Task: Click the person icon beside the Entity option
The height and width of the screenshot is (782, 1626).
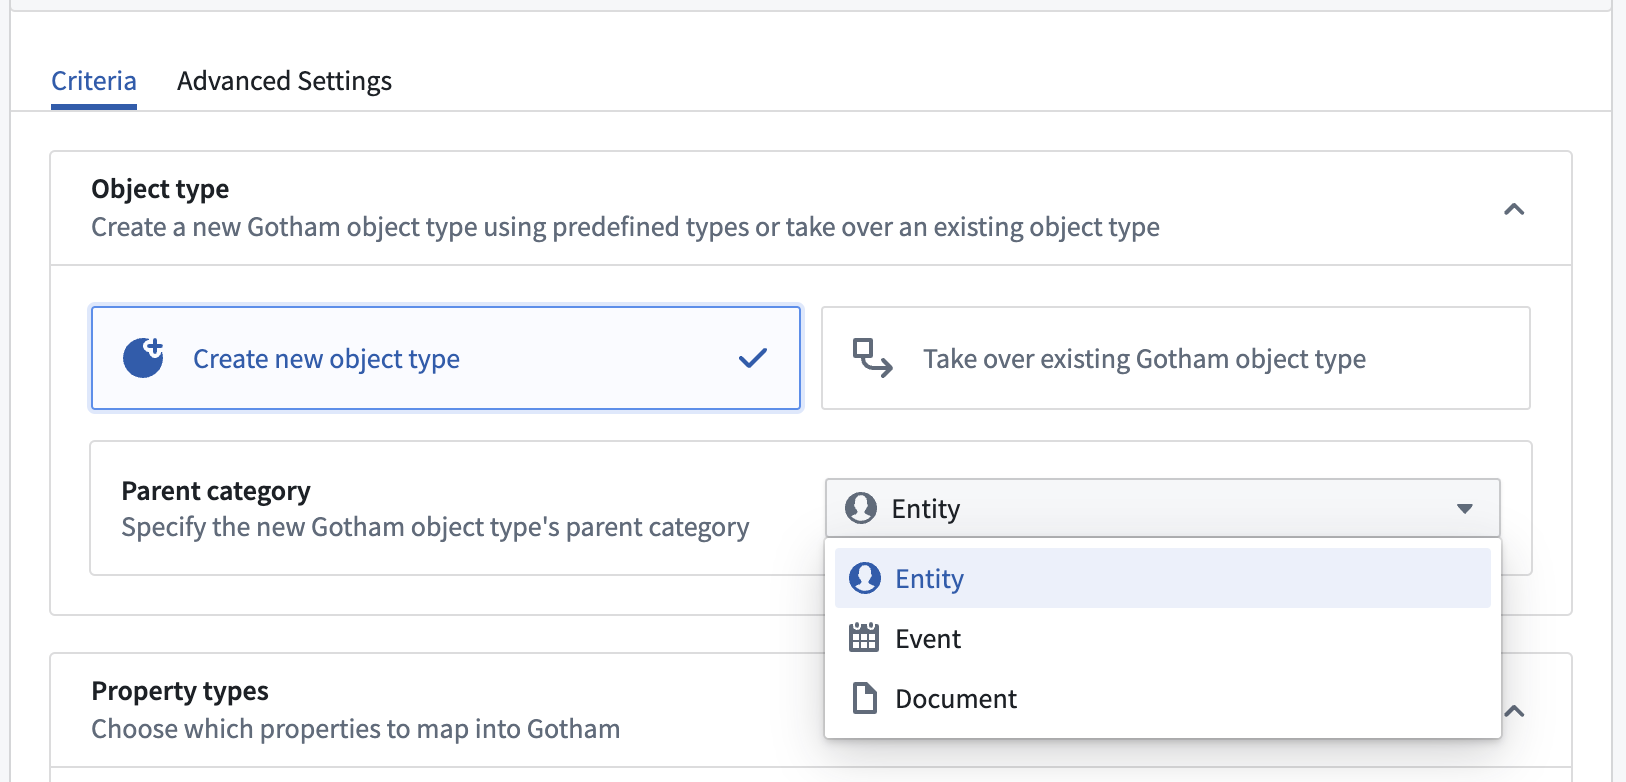Action: pyautogui.click(x=865, y=578)
